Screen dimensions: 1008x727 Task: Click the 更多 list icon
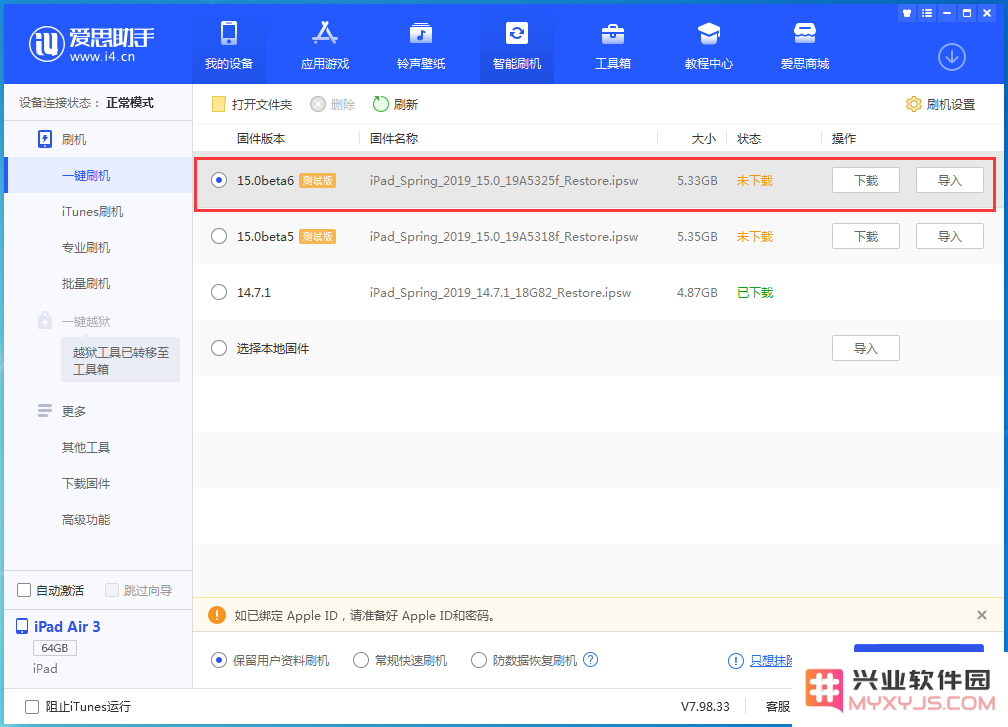tap(44, 411)
